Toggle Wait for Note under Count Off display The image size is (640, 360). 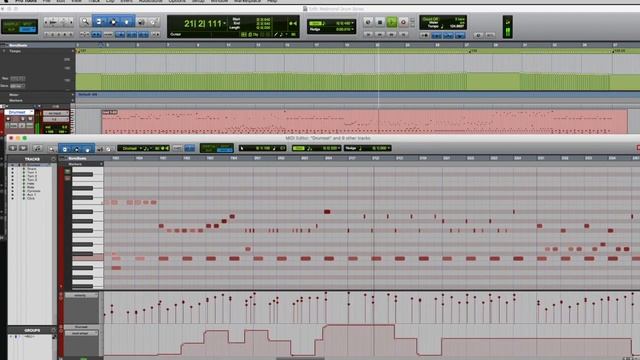coord(424,36)
